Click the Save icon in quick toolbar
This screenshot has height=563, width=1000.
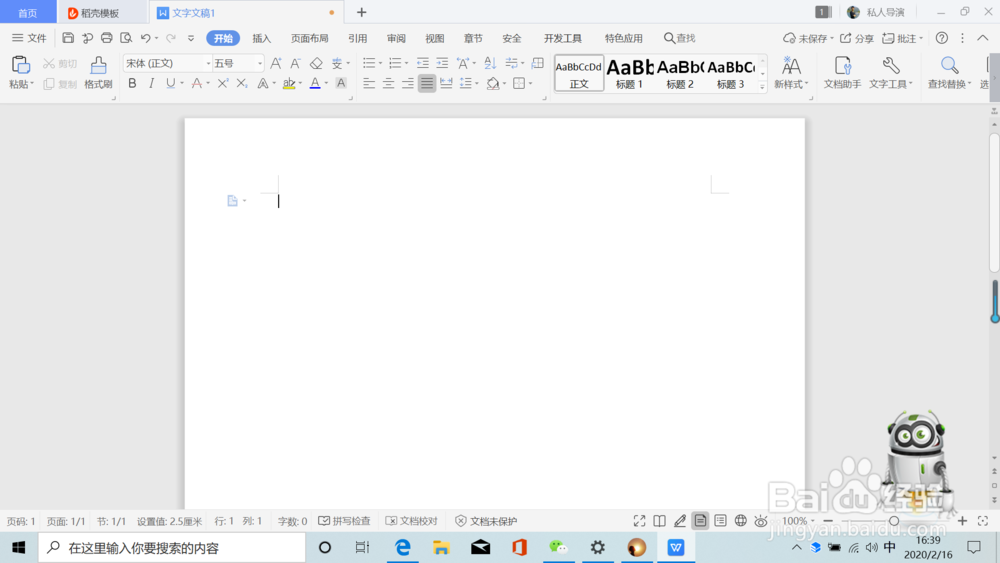pyautogui.click(x=68, y=38)
